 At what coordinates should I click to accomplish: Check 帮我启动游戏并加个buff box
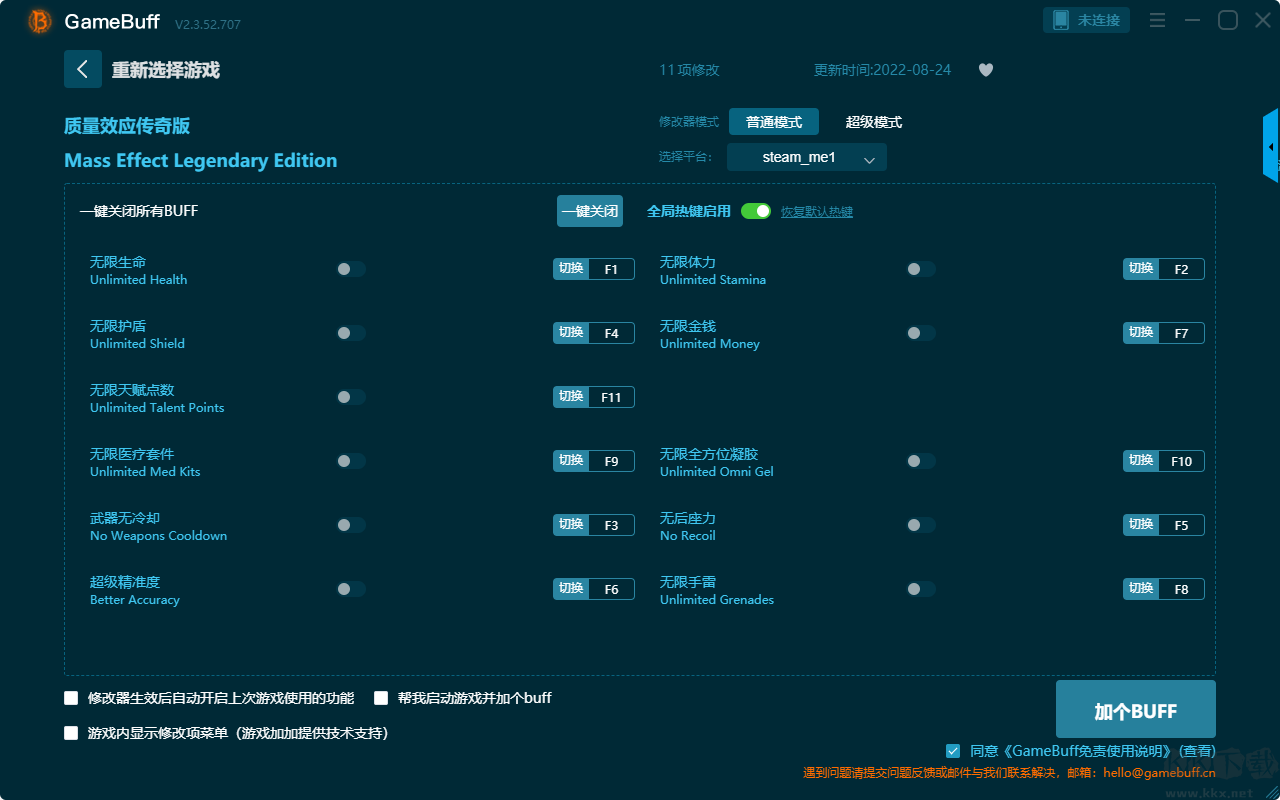coord(381,698)
